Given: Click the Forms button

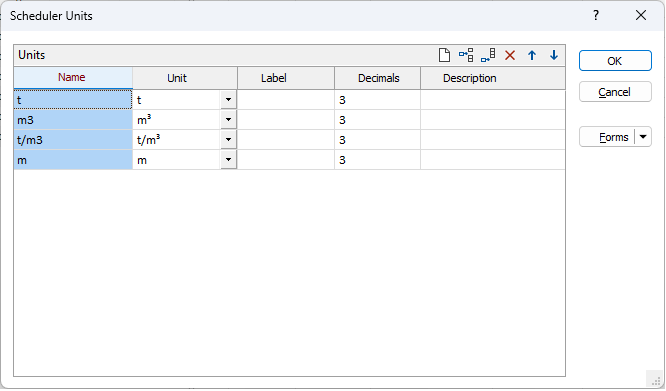Looking at the screenshot, I should coord(607,137).
